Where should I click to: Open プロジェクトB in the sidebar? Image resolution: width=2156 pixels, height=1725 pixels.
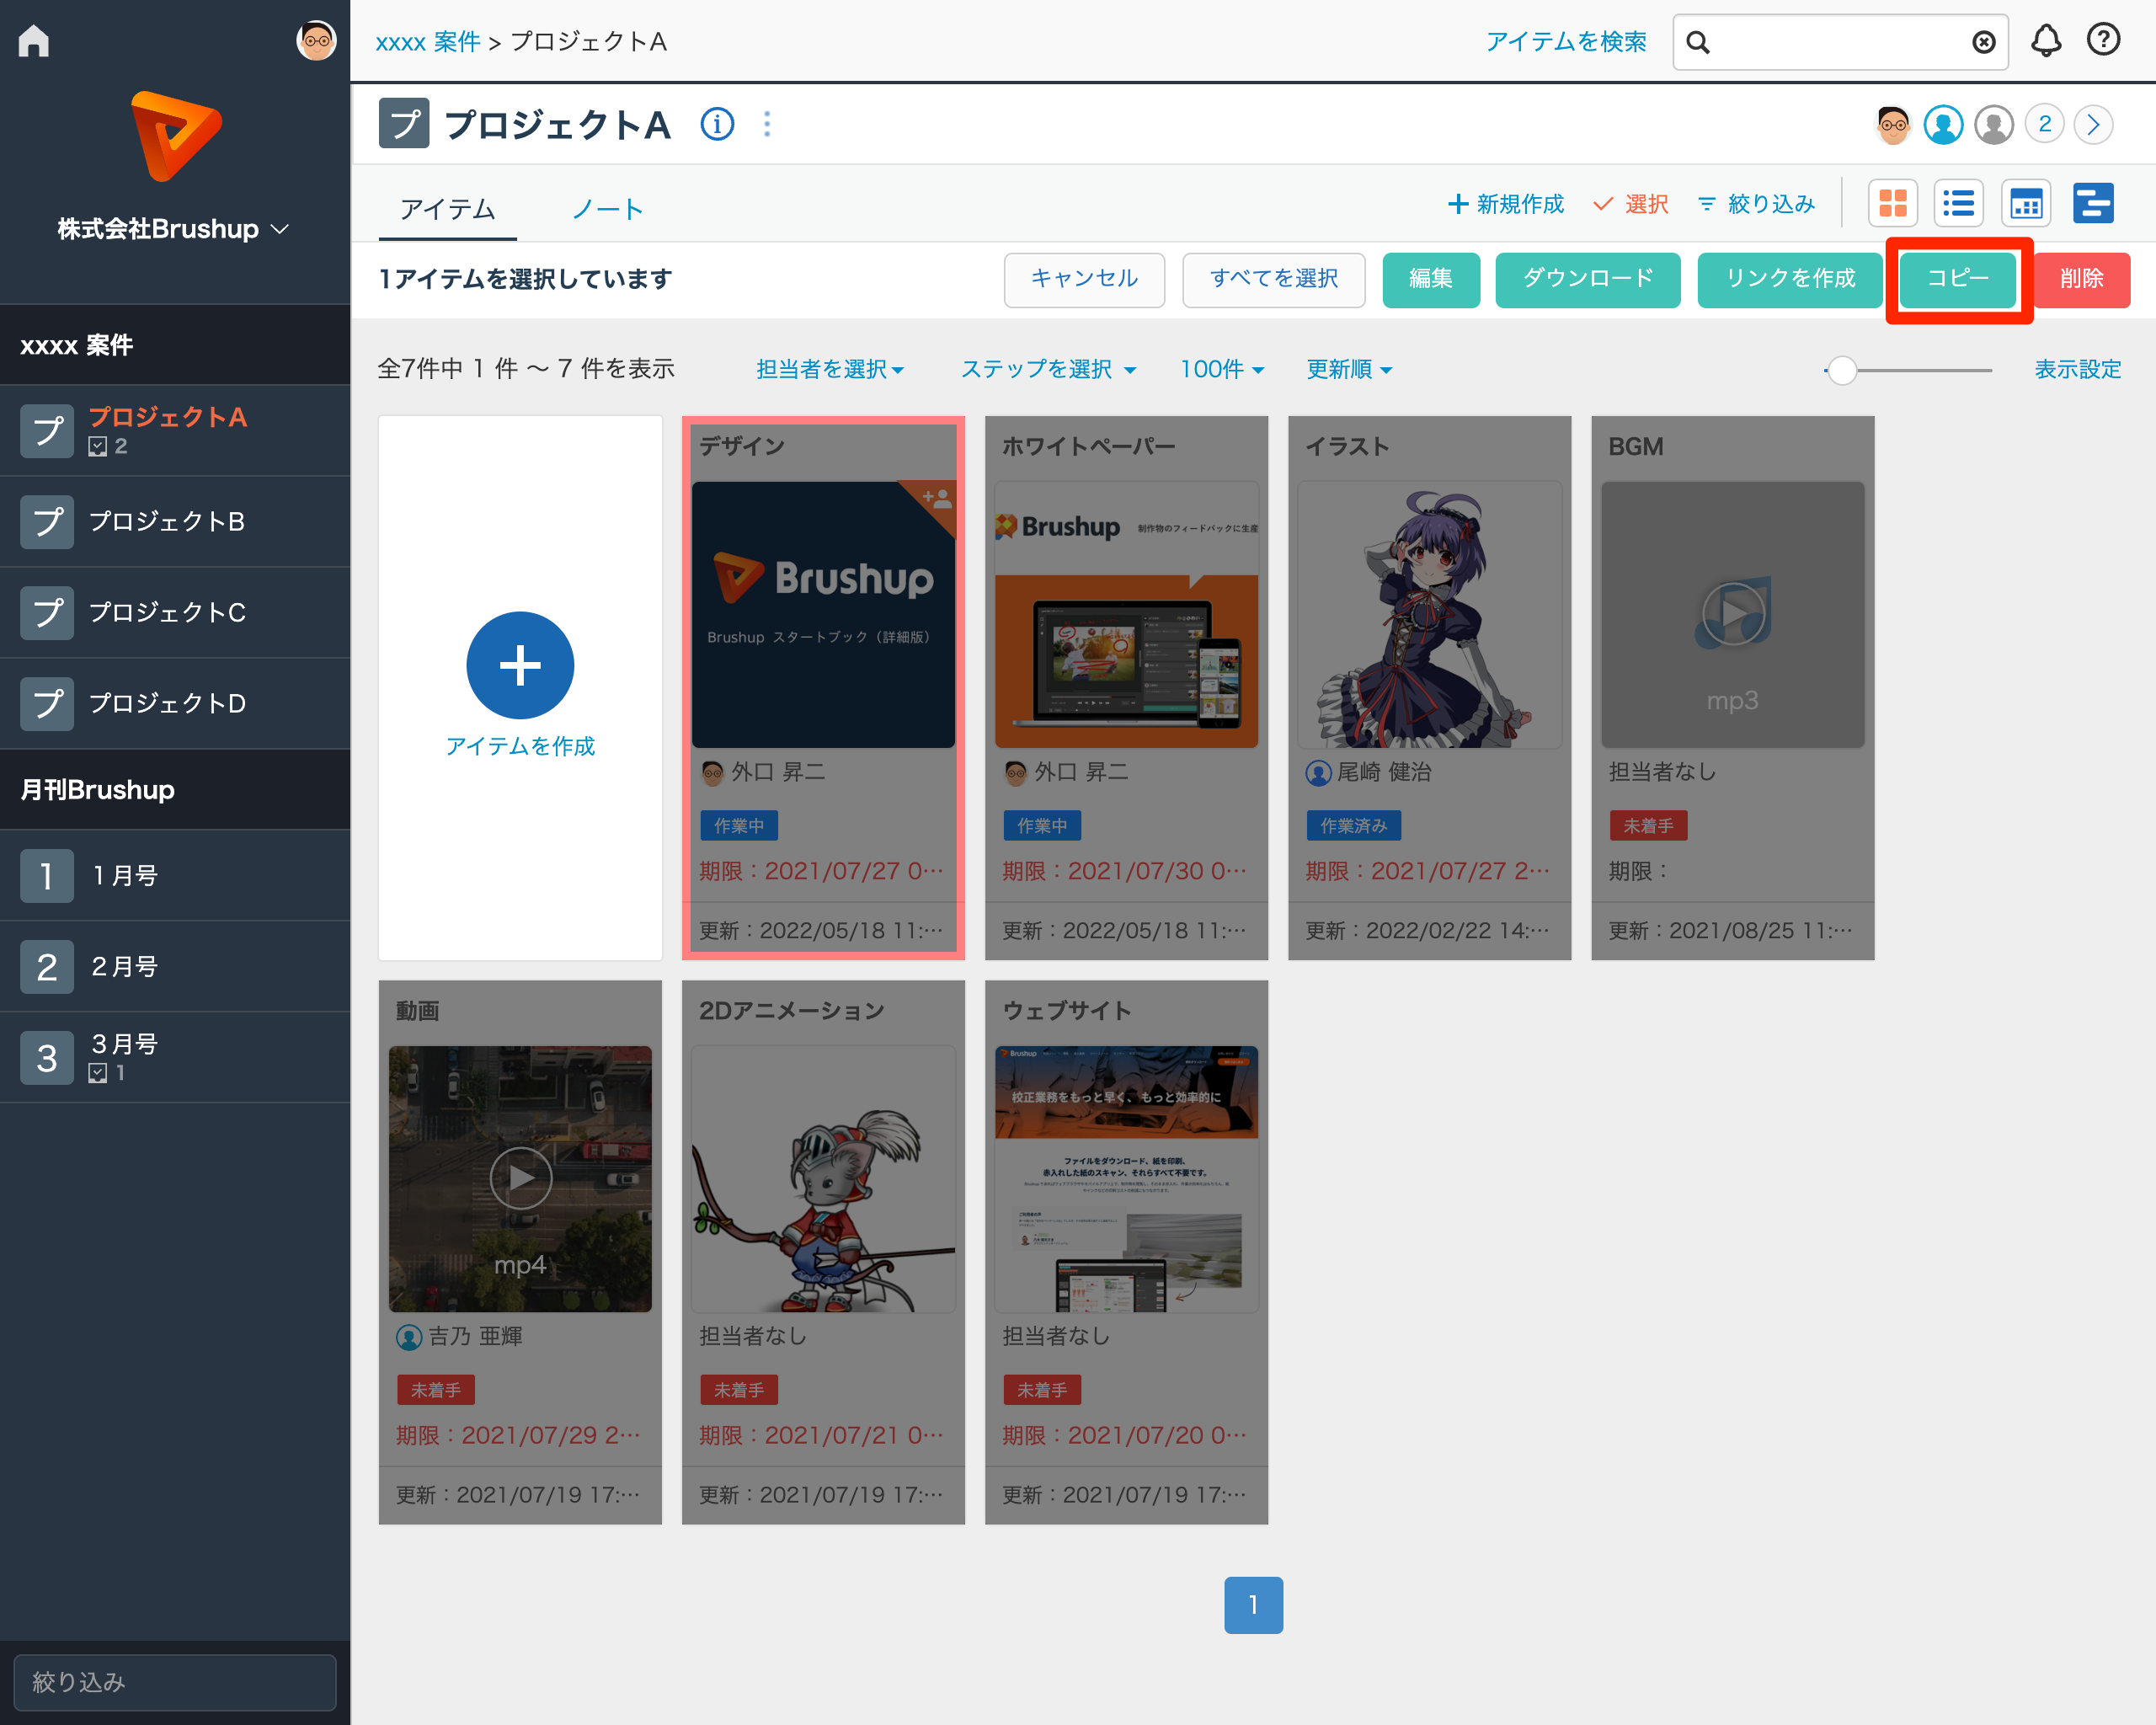click(x=167, y=521)
